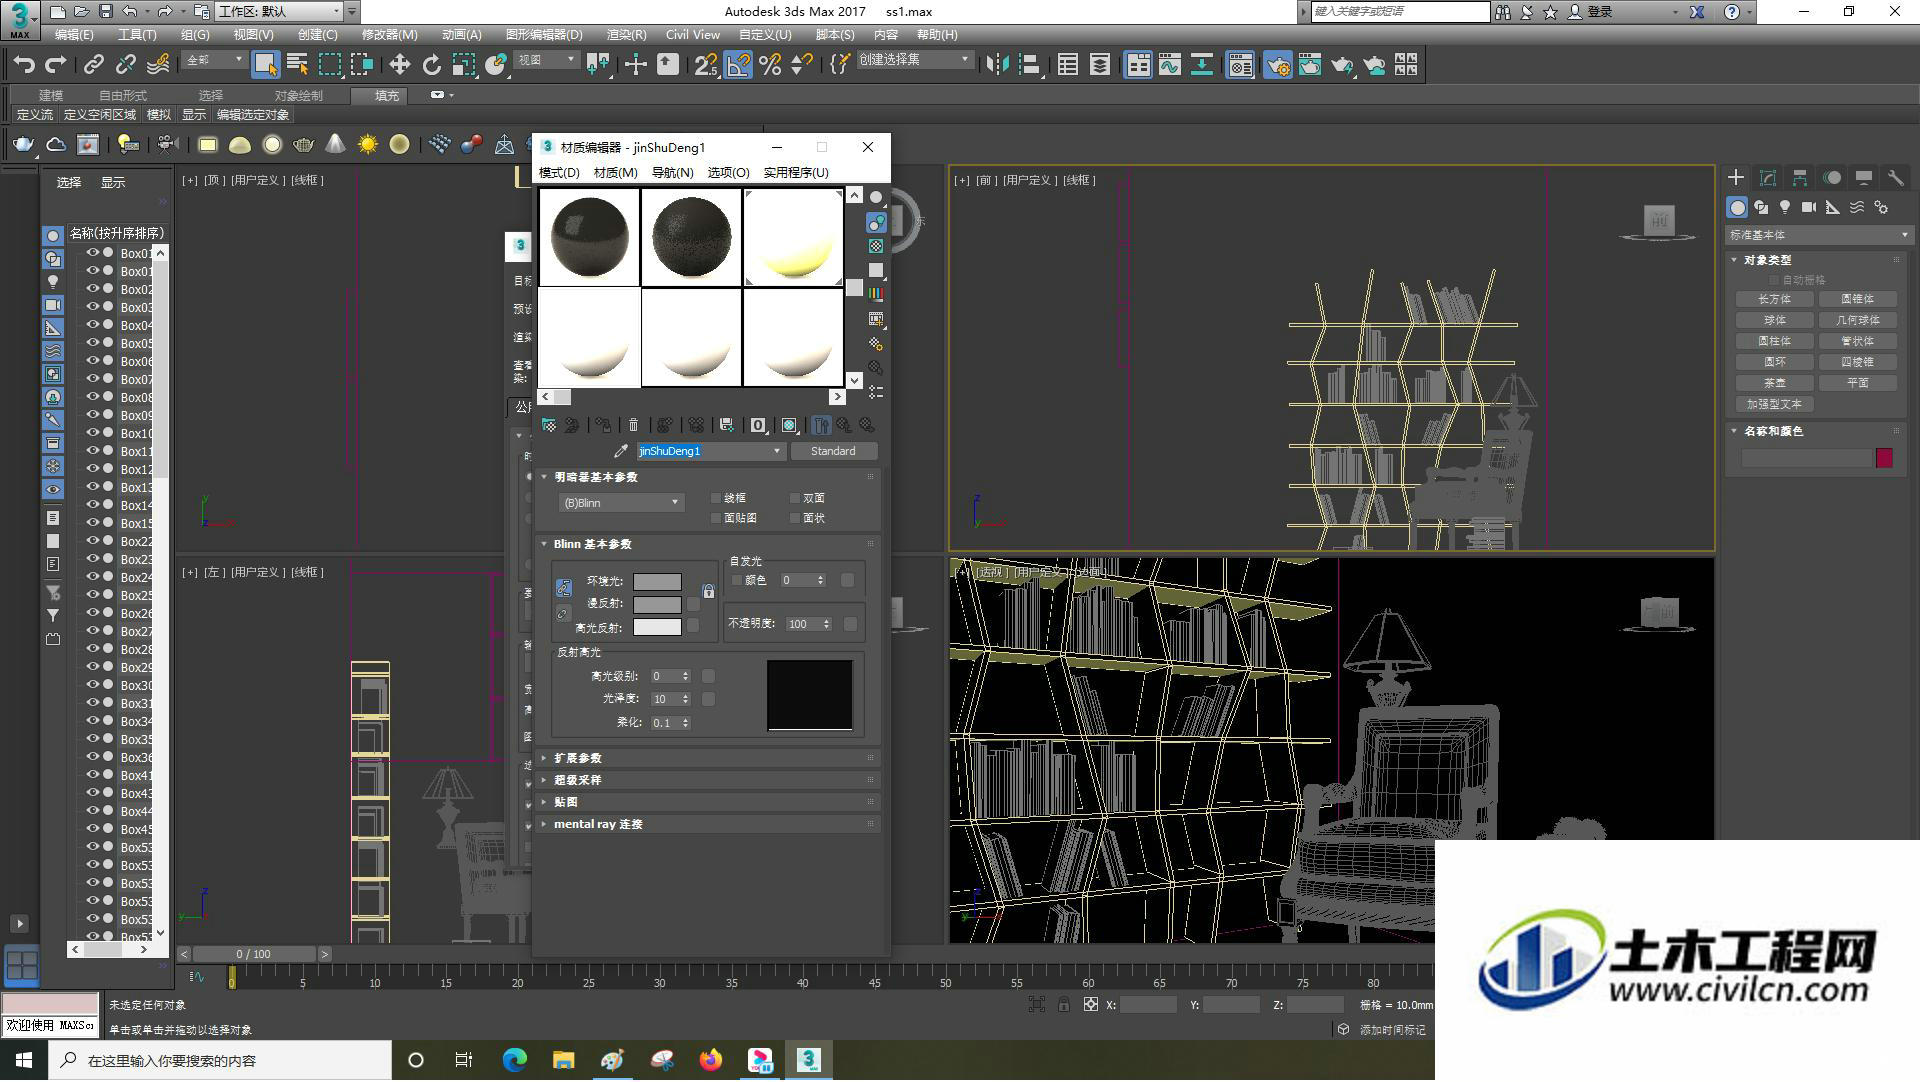This screenshot has width=1920, height=1082.
Task: Click the Redo arrow in main toolbar
Action: [56, 65]
